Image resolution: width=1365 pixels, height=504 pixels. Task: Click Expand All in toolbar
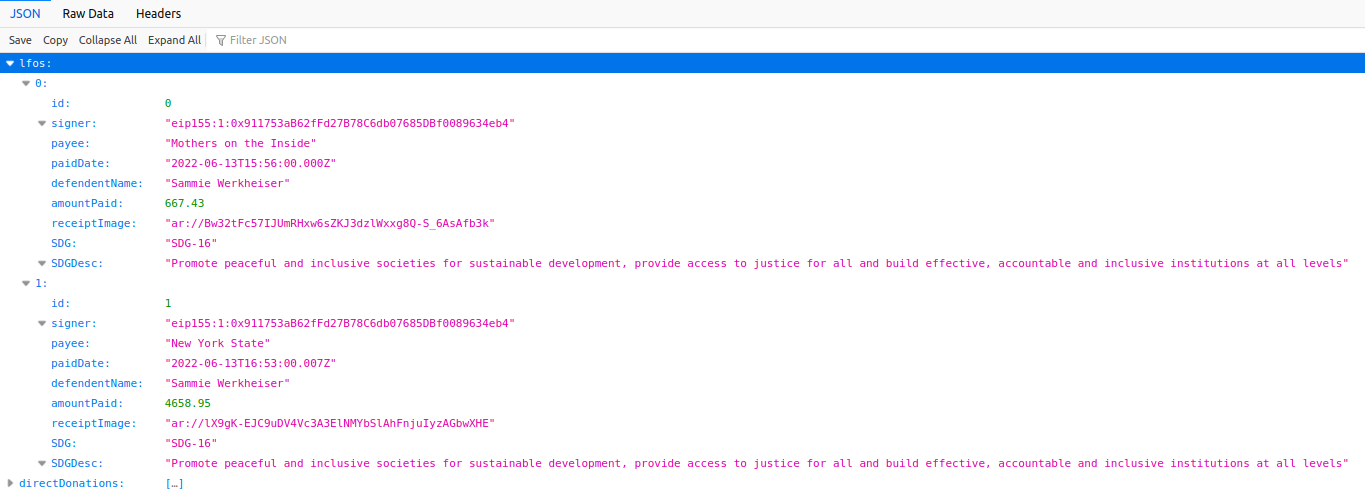coord(174,40)
